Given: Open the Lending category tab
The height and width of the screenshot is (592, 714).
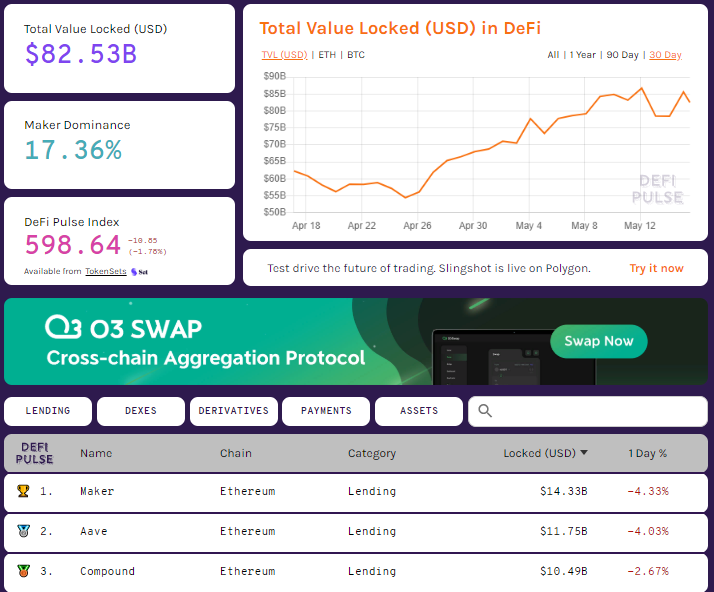Looking at the screenshot, I should pyautogui.click(x=48, y=411).
